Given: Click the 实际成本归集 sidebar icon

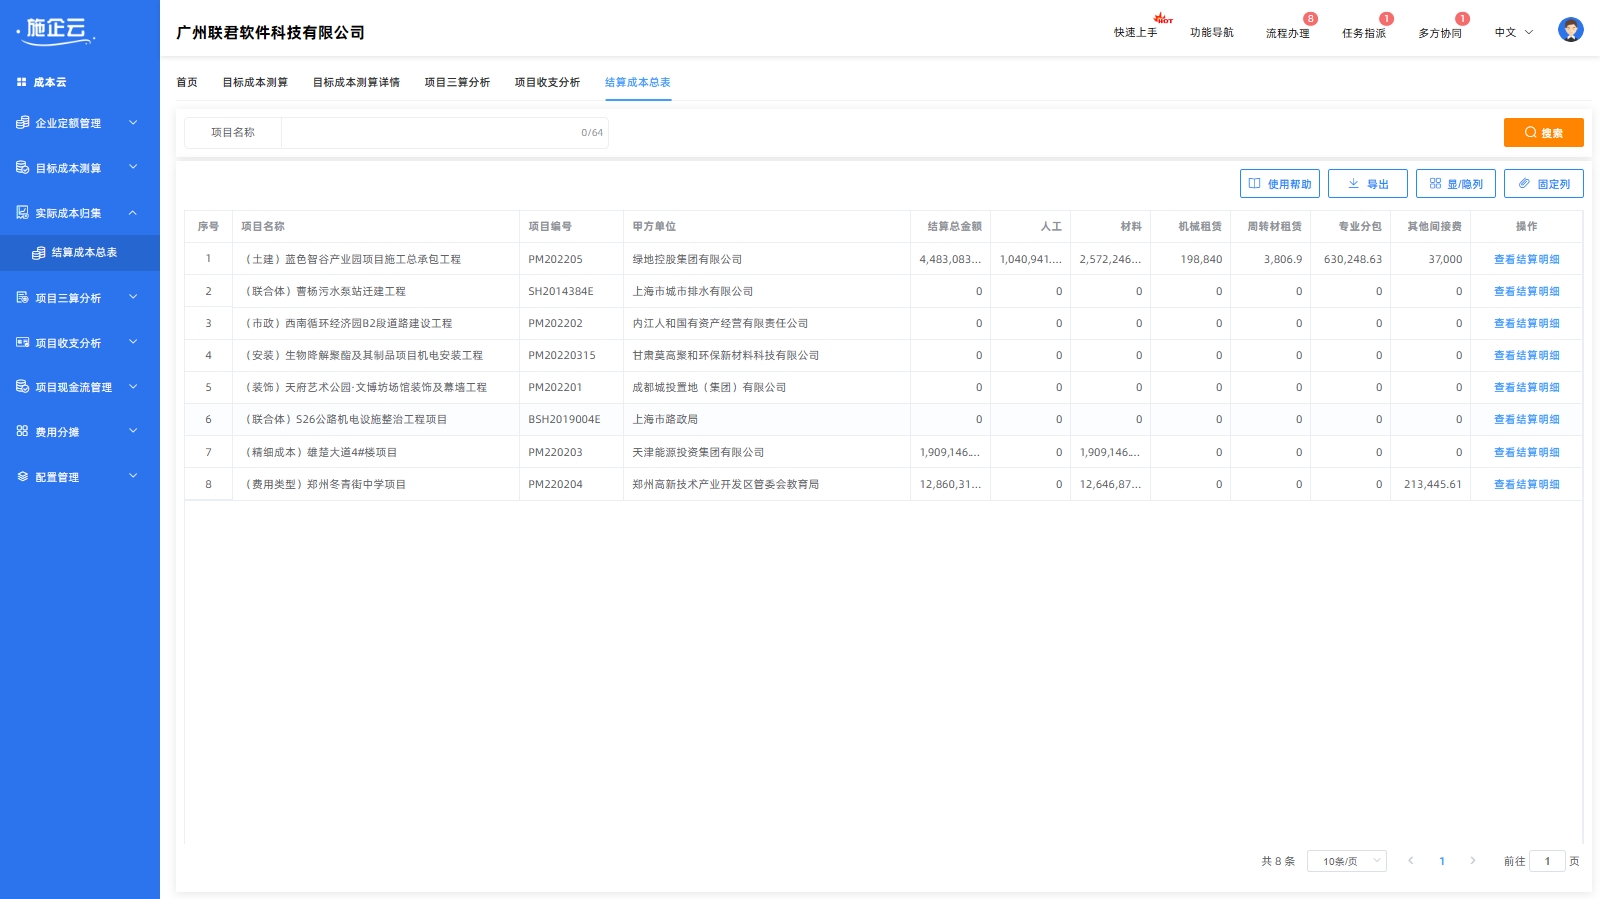Looking at the screenshot, I should [22, 213].
